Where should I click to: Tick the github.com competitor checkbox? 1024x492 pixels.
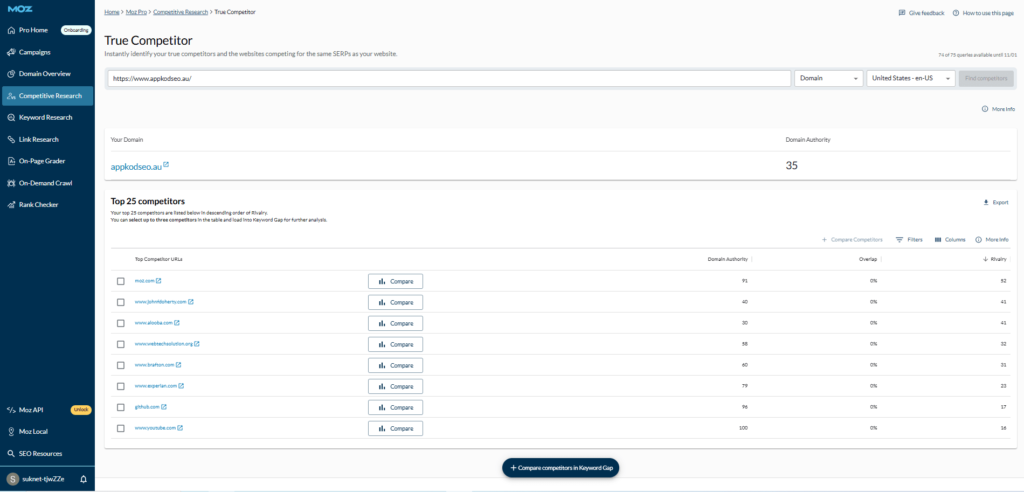tap(121, 407)
